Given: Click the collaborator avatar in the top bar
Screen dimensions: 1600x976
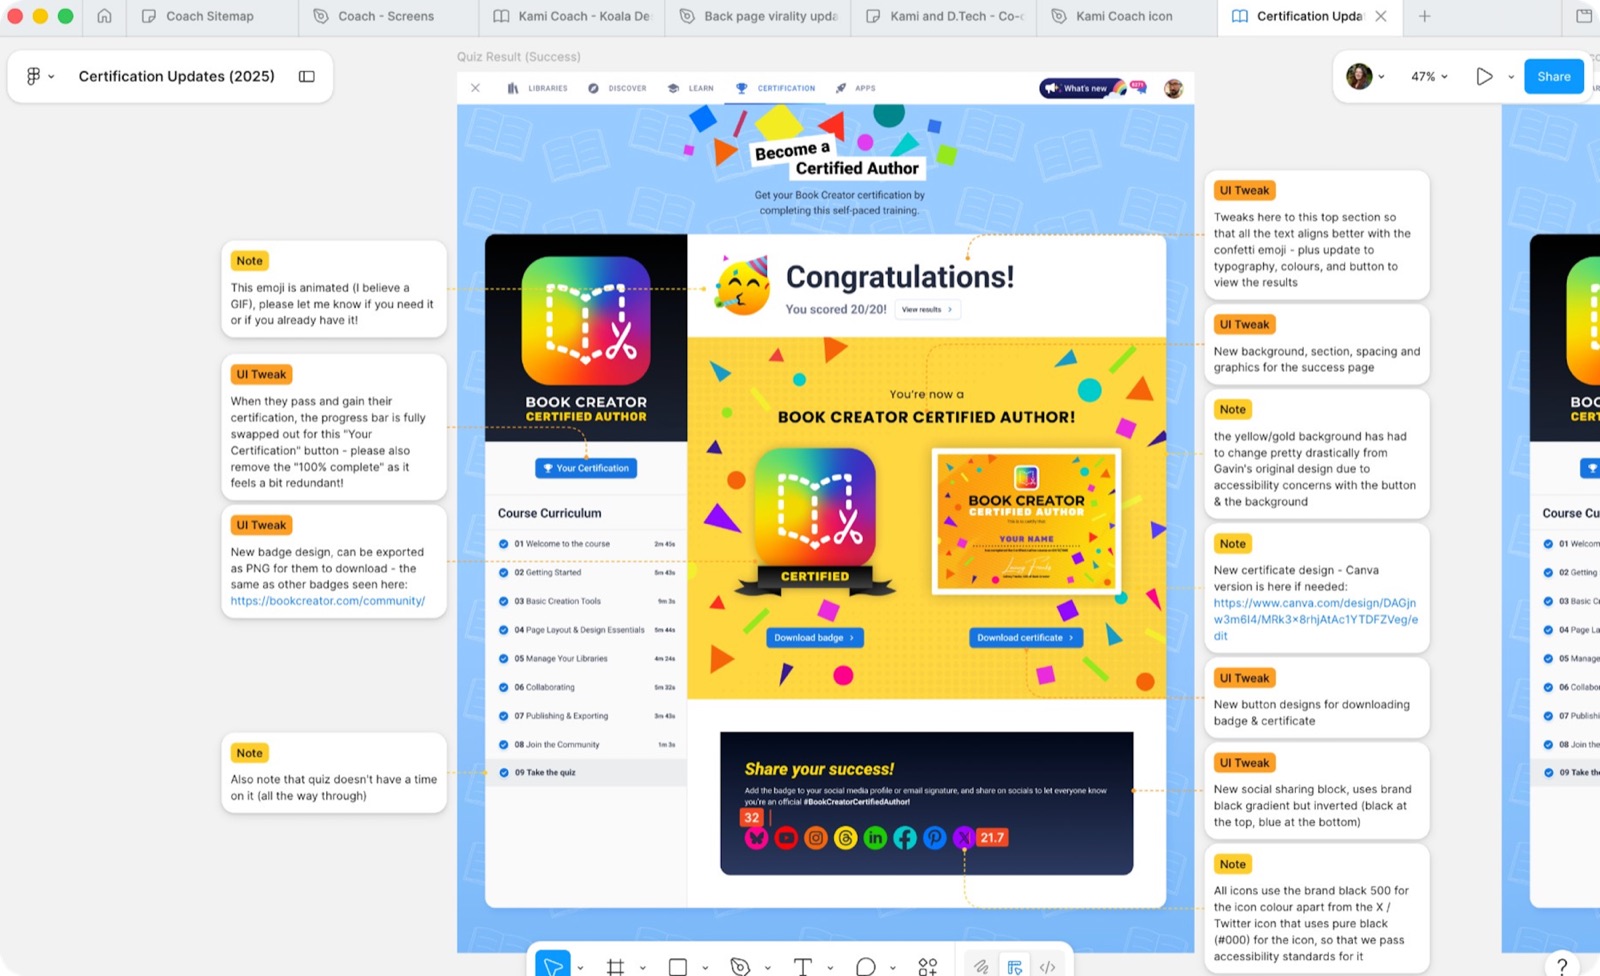Looking at the screenshot, I should point(1359,76).
